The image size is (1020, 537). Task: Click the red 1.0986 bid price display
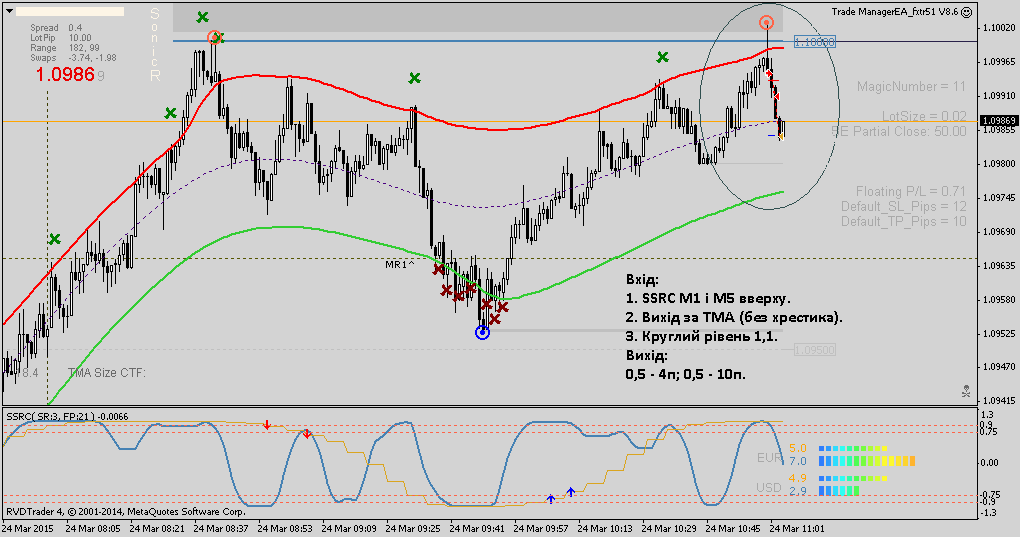(65, 75)
